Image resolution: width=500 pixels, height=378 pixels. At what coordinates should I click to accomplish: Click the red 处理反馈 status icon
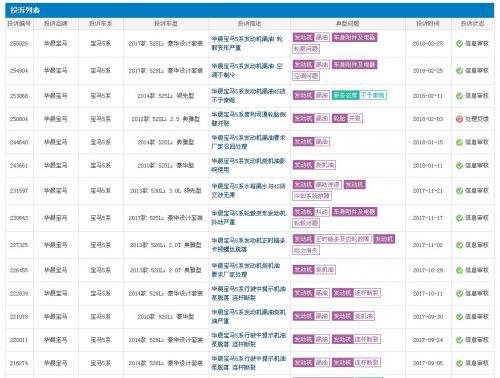tap(459, 119)
